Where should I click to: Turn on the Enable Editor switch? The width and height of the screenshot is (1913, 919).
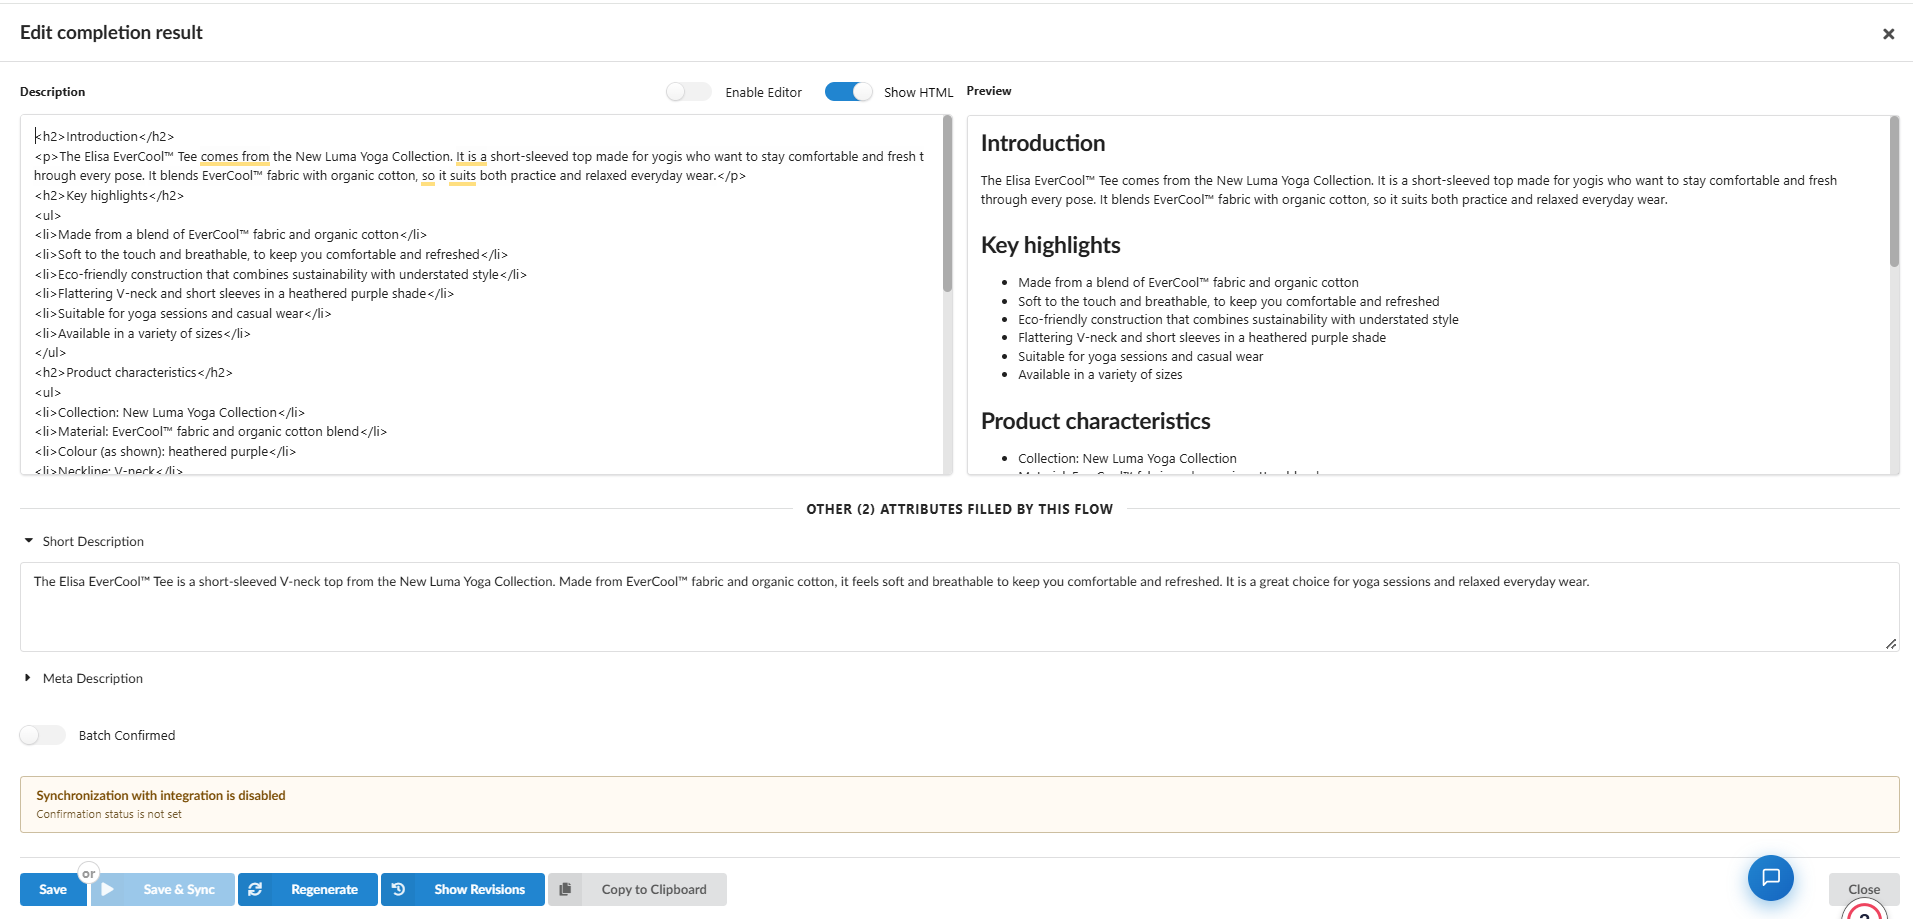pyautogui.click(x=688, y=92)
